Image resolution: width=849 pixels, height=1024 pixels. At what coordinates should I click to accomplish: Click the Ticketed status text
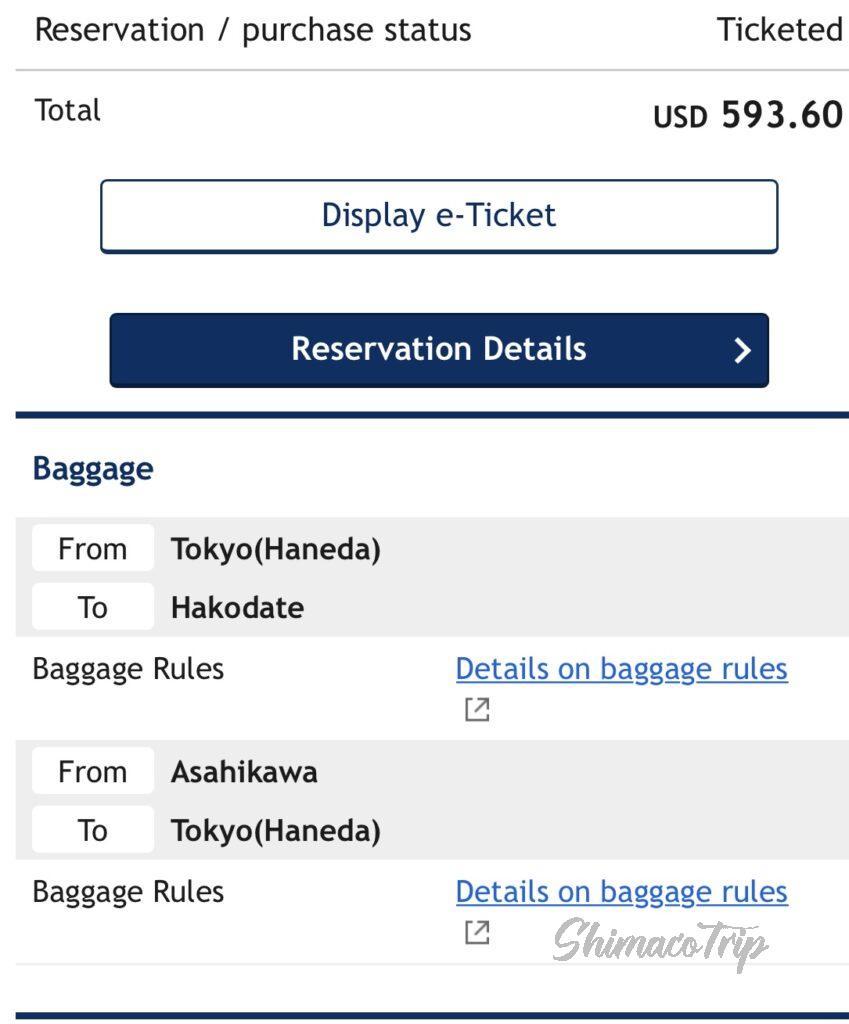[x=779, y=30]
